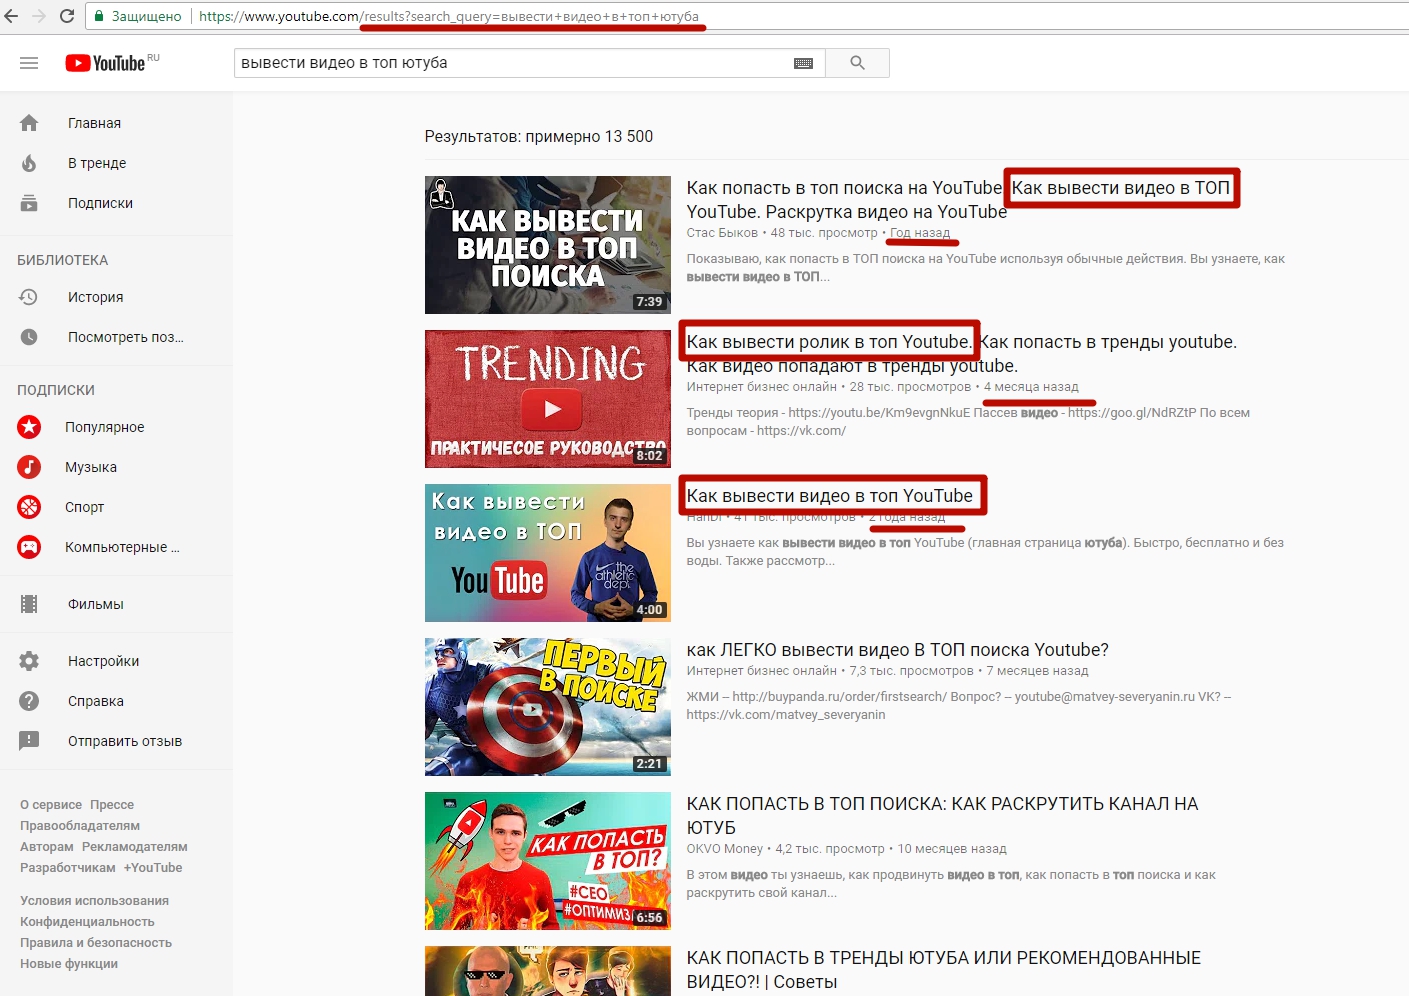Click the Фильмы film strip icon
1409x996 pixels.
29,604
